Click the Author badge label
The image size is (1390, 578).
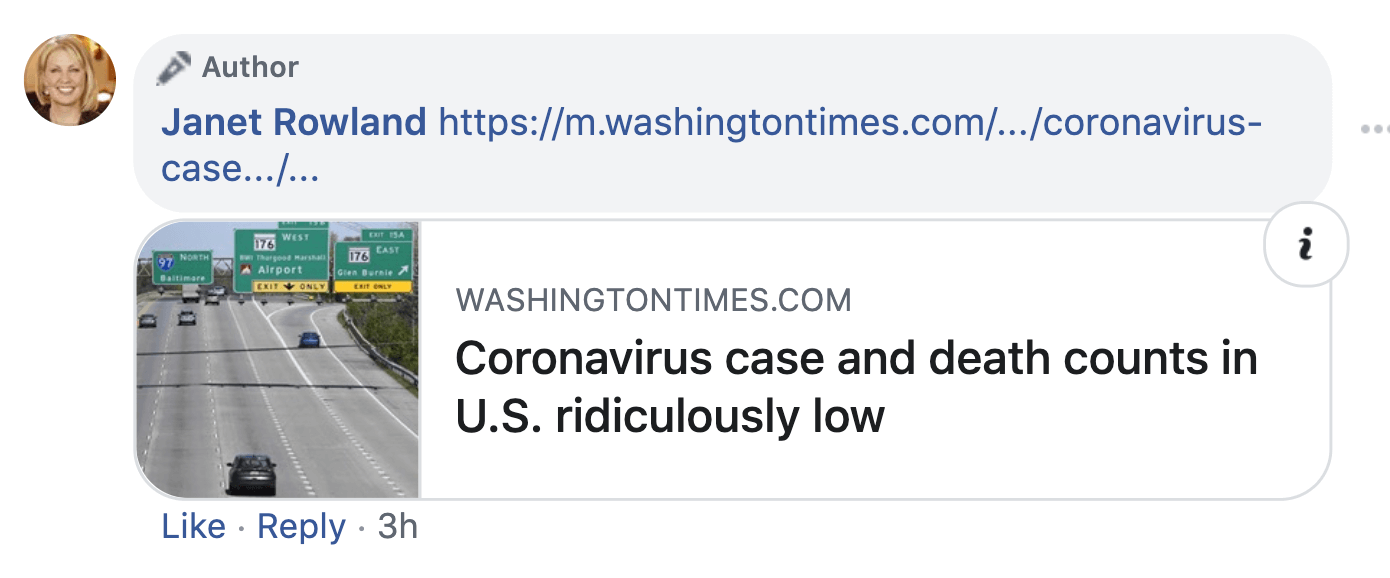[250, 68]
